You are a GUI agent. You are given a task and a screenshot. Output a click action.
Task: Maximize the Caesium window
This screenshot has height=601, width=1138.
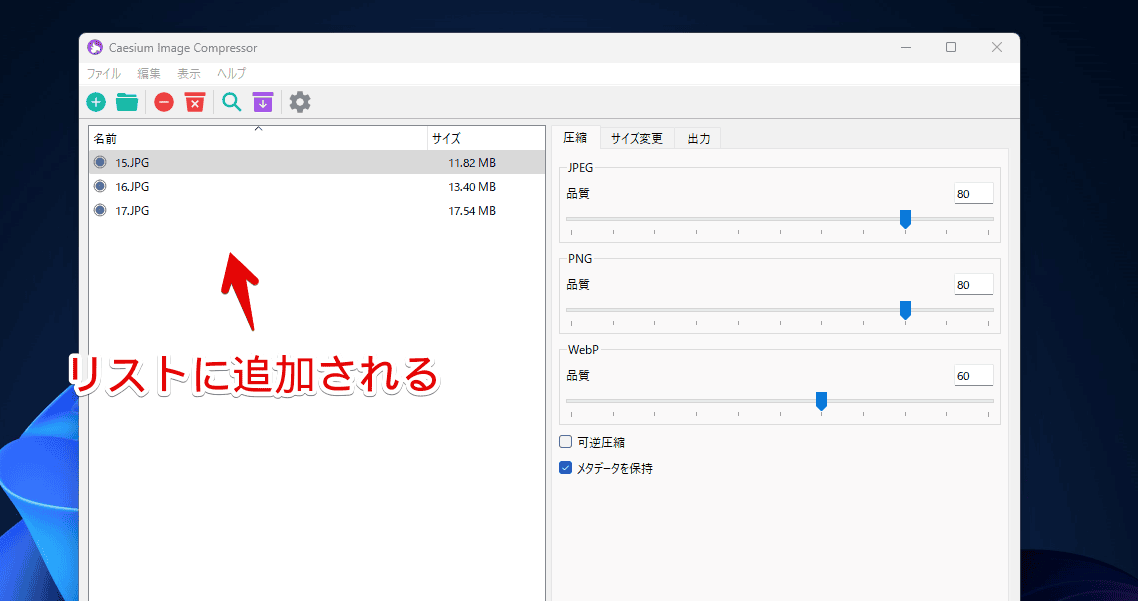951,48
